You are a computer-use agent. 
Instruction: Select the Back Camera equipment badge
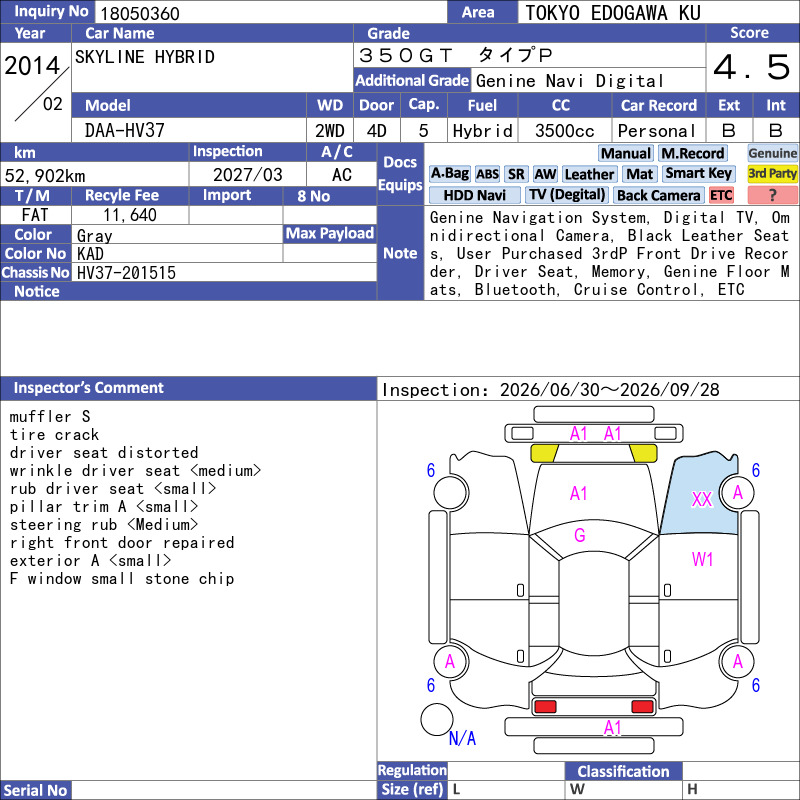(658, 195)
